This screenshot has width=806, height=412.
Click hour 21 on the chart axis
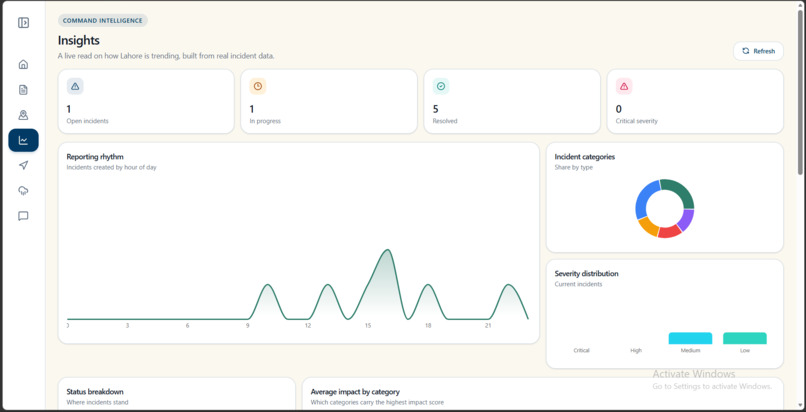coord(488,326)
